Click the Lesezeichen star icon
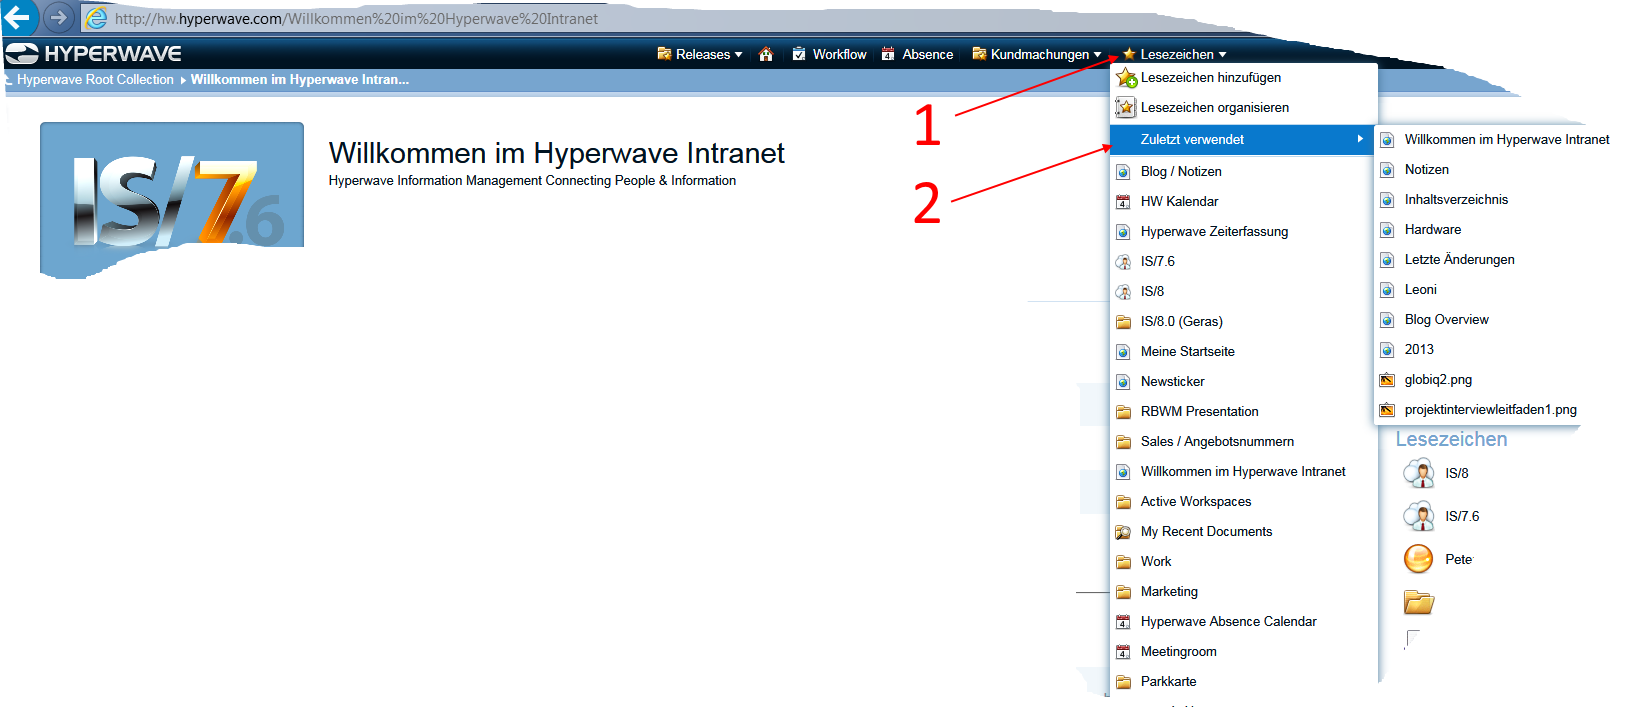The width and height of the screenshot is (1625, 715). click(1129, 54)
